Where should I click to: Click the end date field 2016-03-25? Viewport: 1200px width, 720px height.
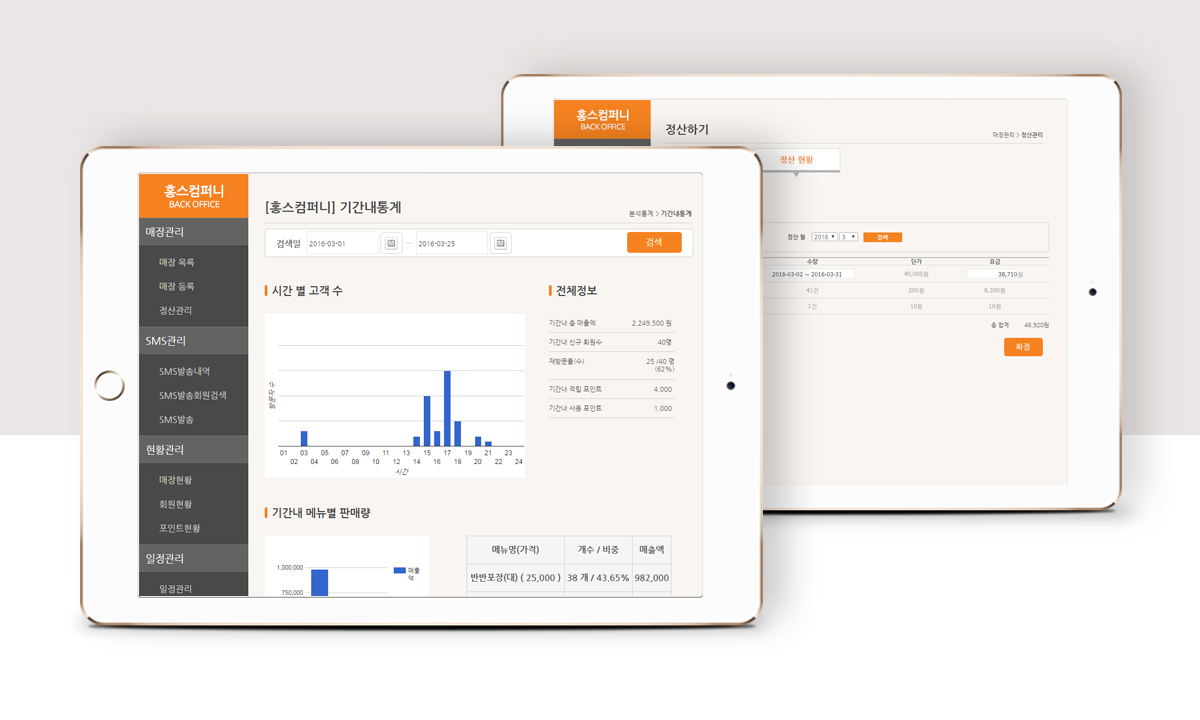pos(451,243)
